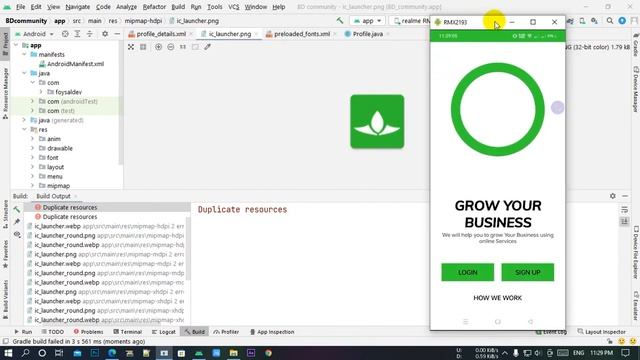Expand the com (androidTest) package
This screenshot has height=360, width=640.
(32, 101)
